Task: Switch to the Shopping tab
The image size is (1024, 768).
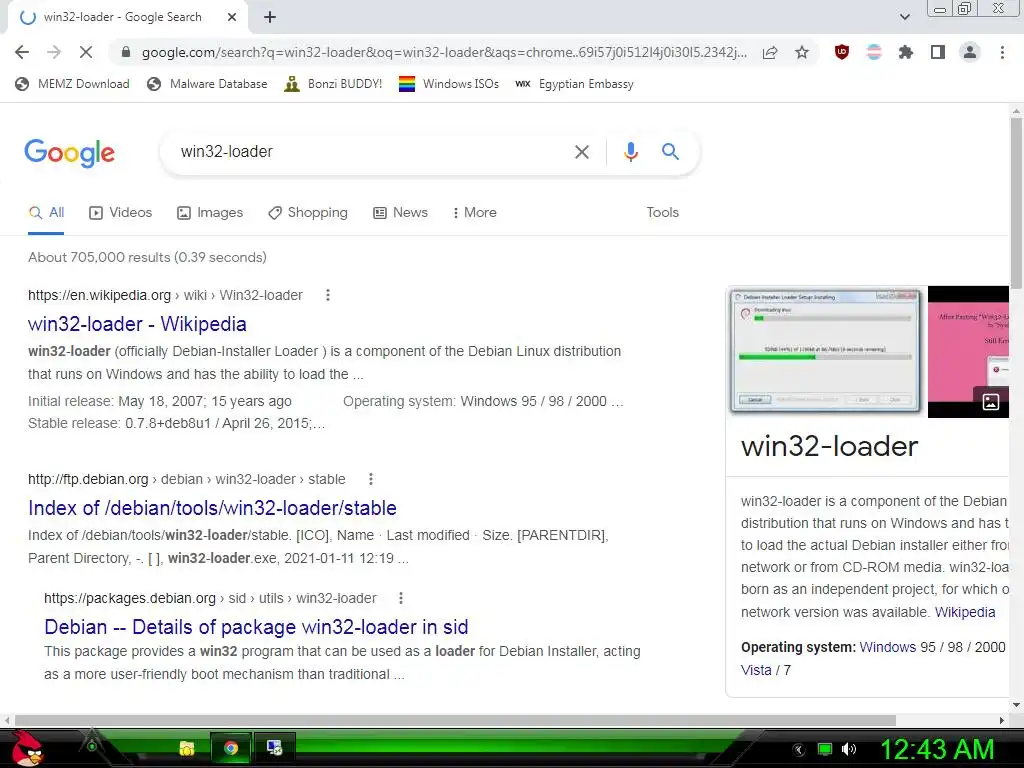Action: tap(308, 212)
